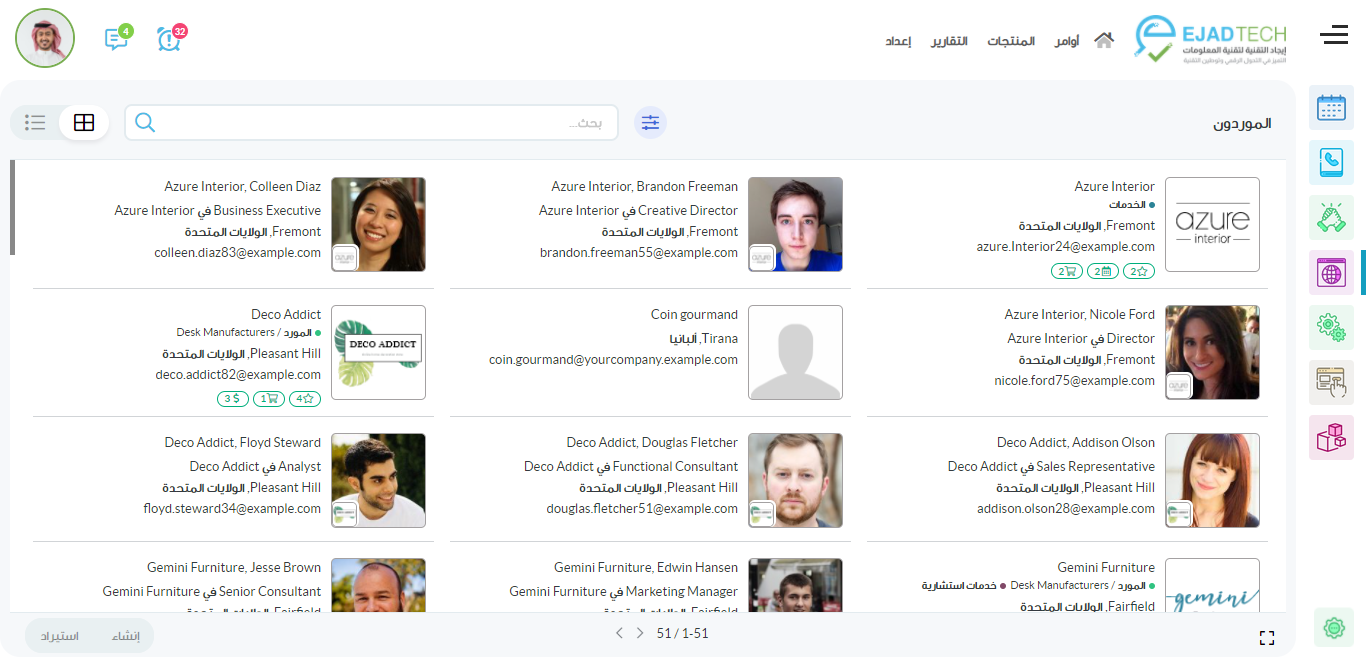The image size is (1366, 657).
Task: Open the phone contacts sidebar icon
Action: coord(1331,162)
